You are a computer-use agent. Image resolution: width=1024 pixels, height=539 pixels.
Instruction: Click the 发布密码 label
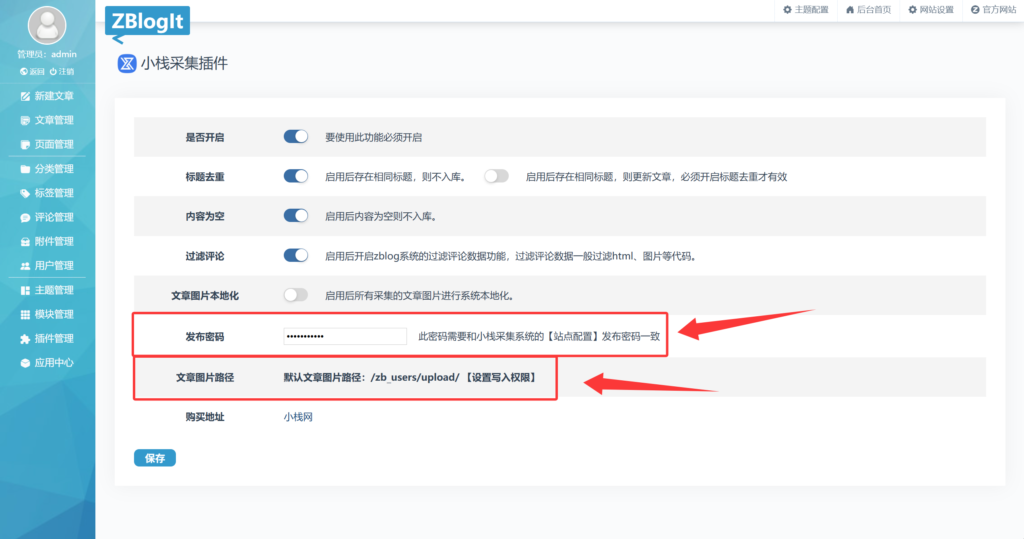point(204,337)
